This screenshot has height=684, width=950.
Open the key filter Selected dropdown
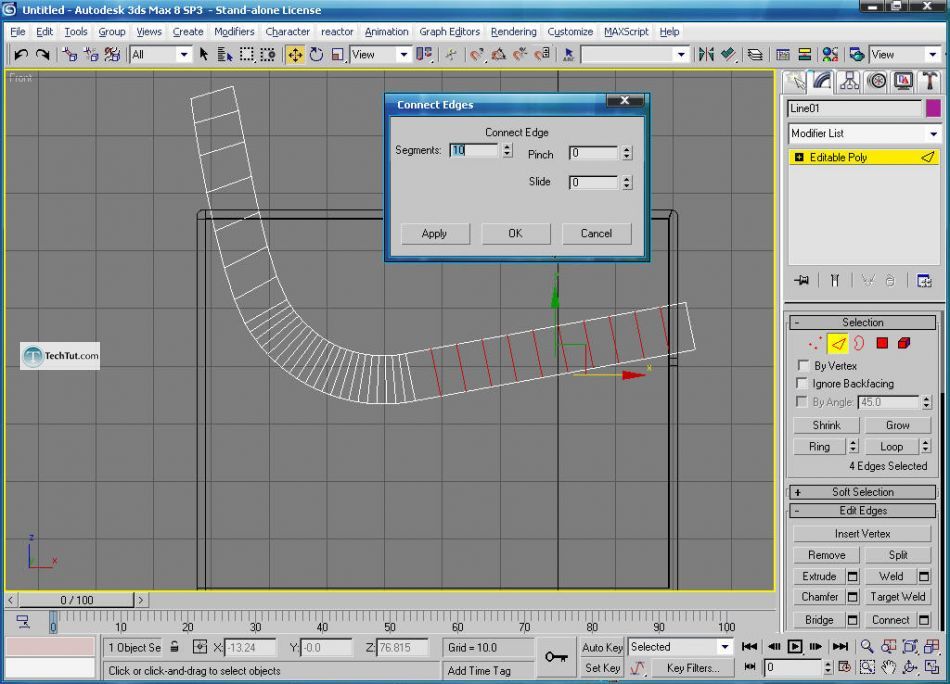pos(724,647)
